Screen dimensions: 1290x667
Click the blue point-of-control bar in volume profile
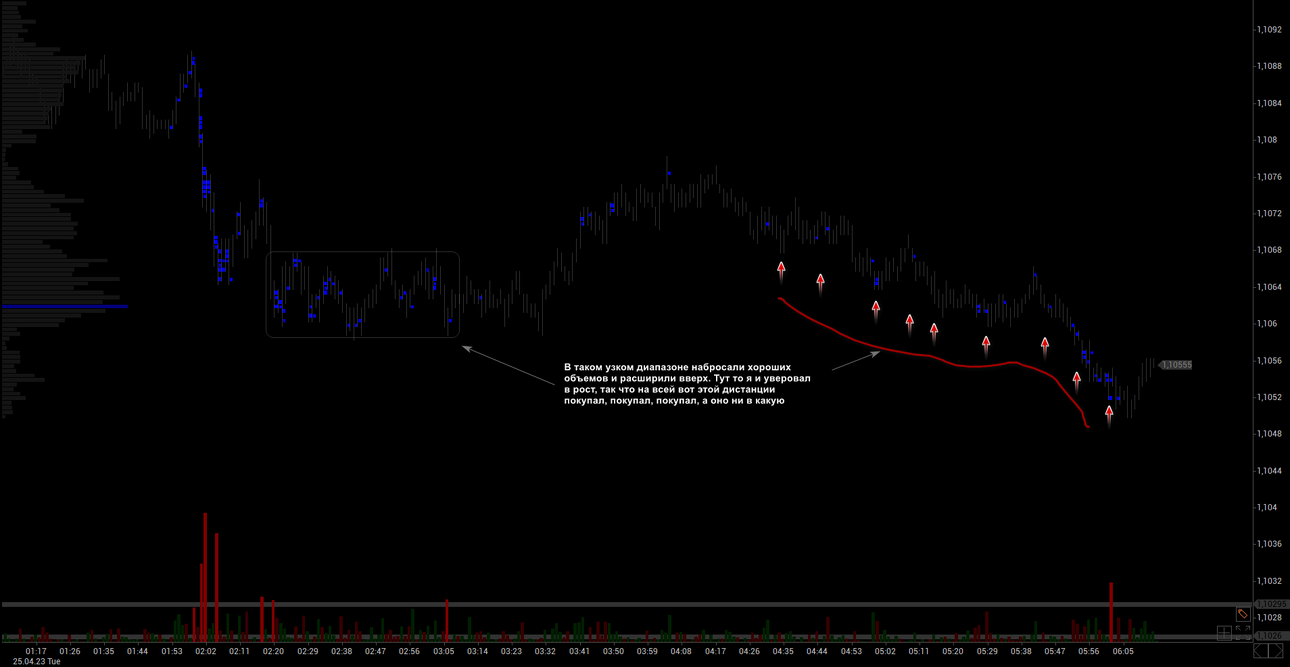tap(65, 307)
